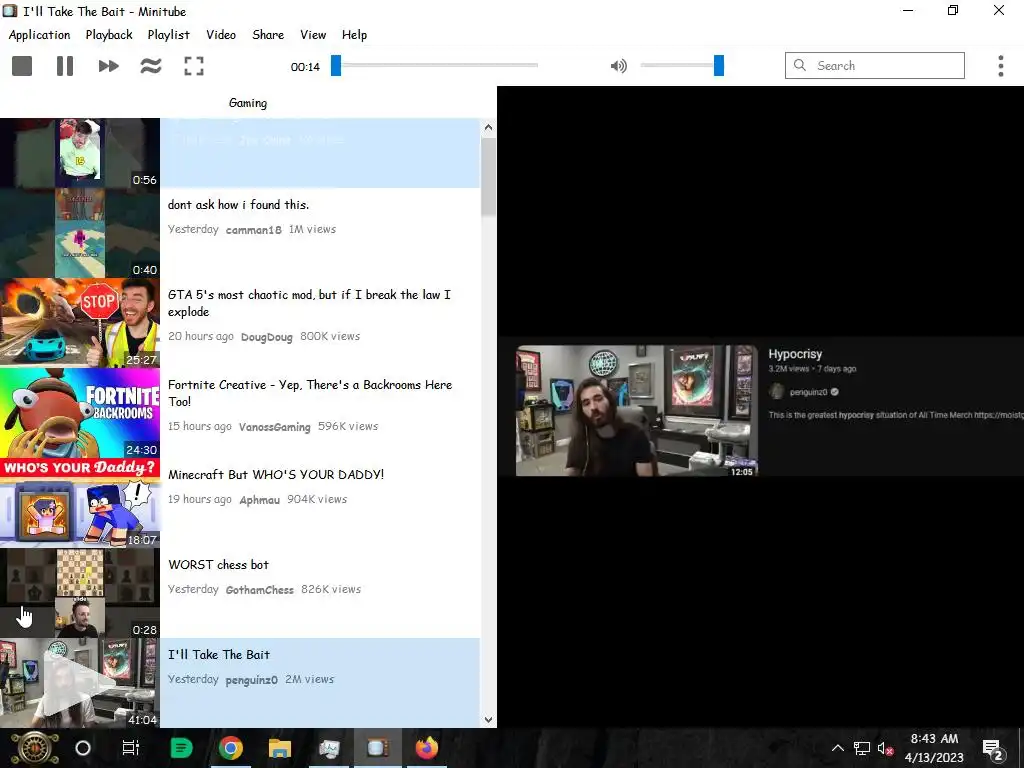Image resolution: width=1024 pixels, height=768 pixels.
Task: Open Firefox from the taskbar
Action: point(426,748)
